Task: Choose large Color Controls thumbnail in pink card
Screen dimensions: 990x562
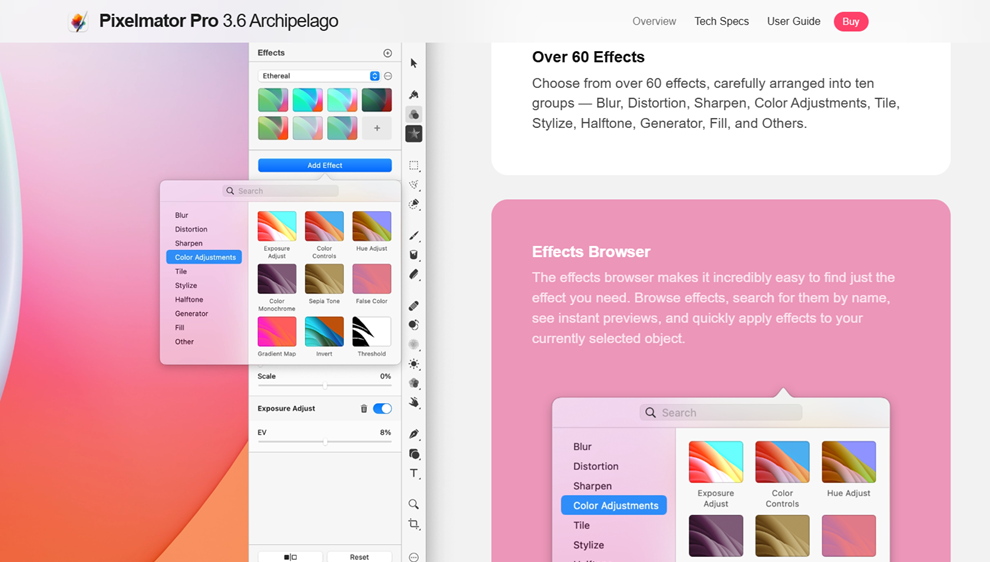Action: pos(782,462)
